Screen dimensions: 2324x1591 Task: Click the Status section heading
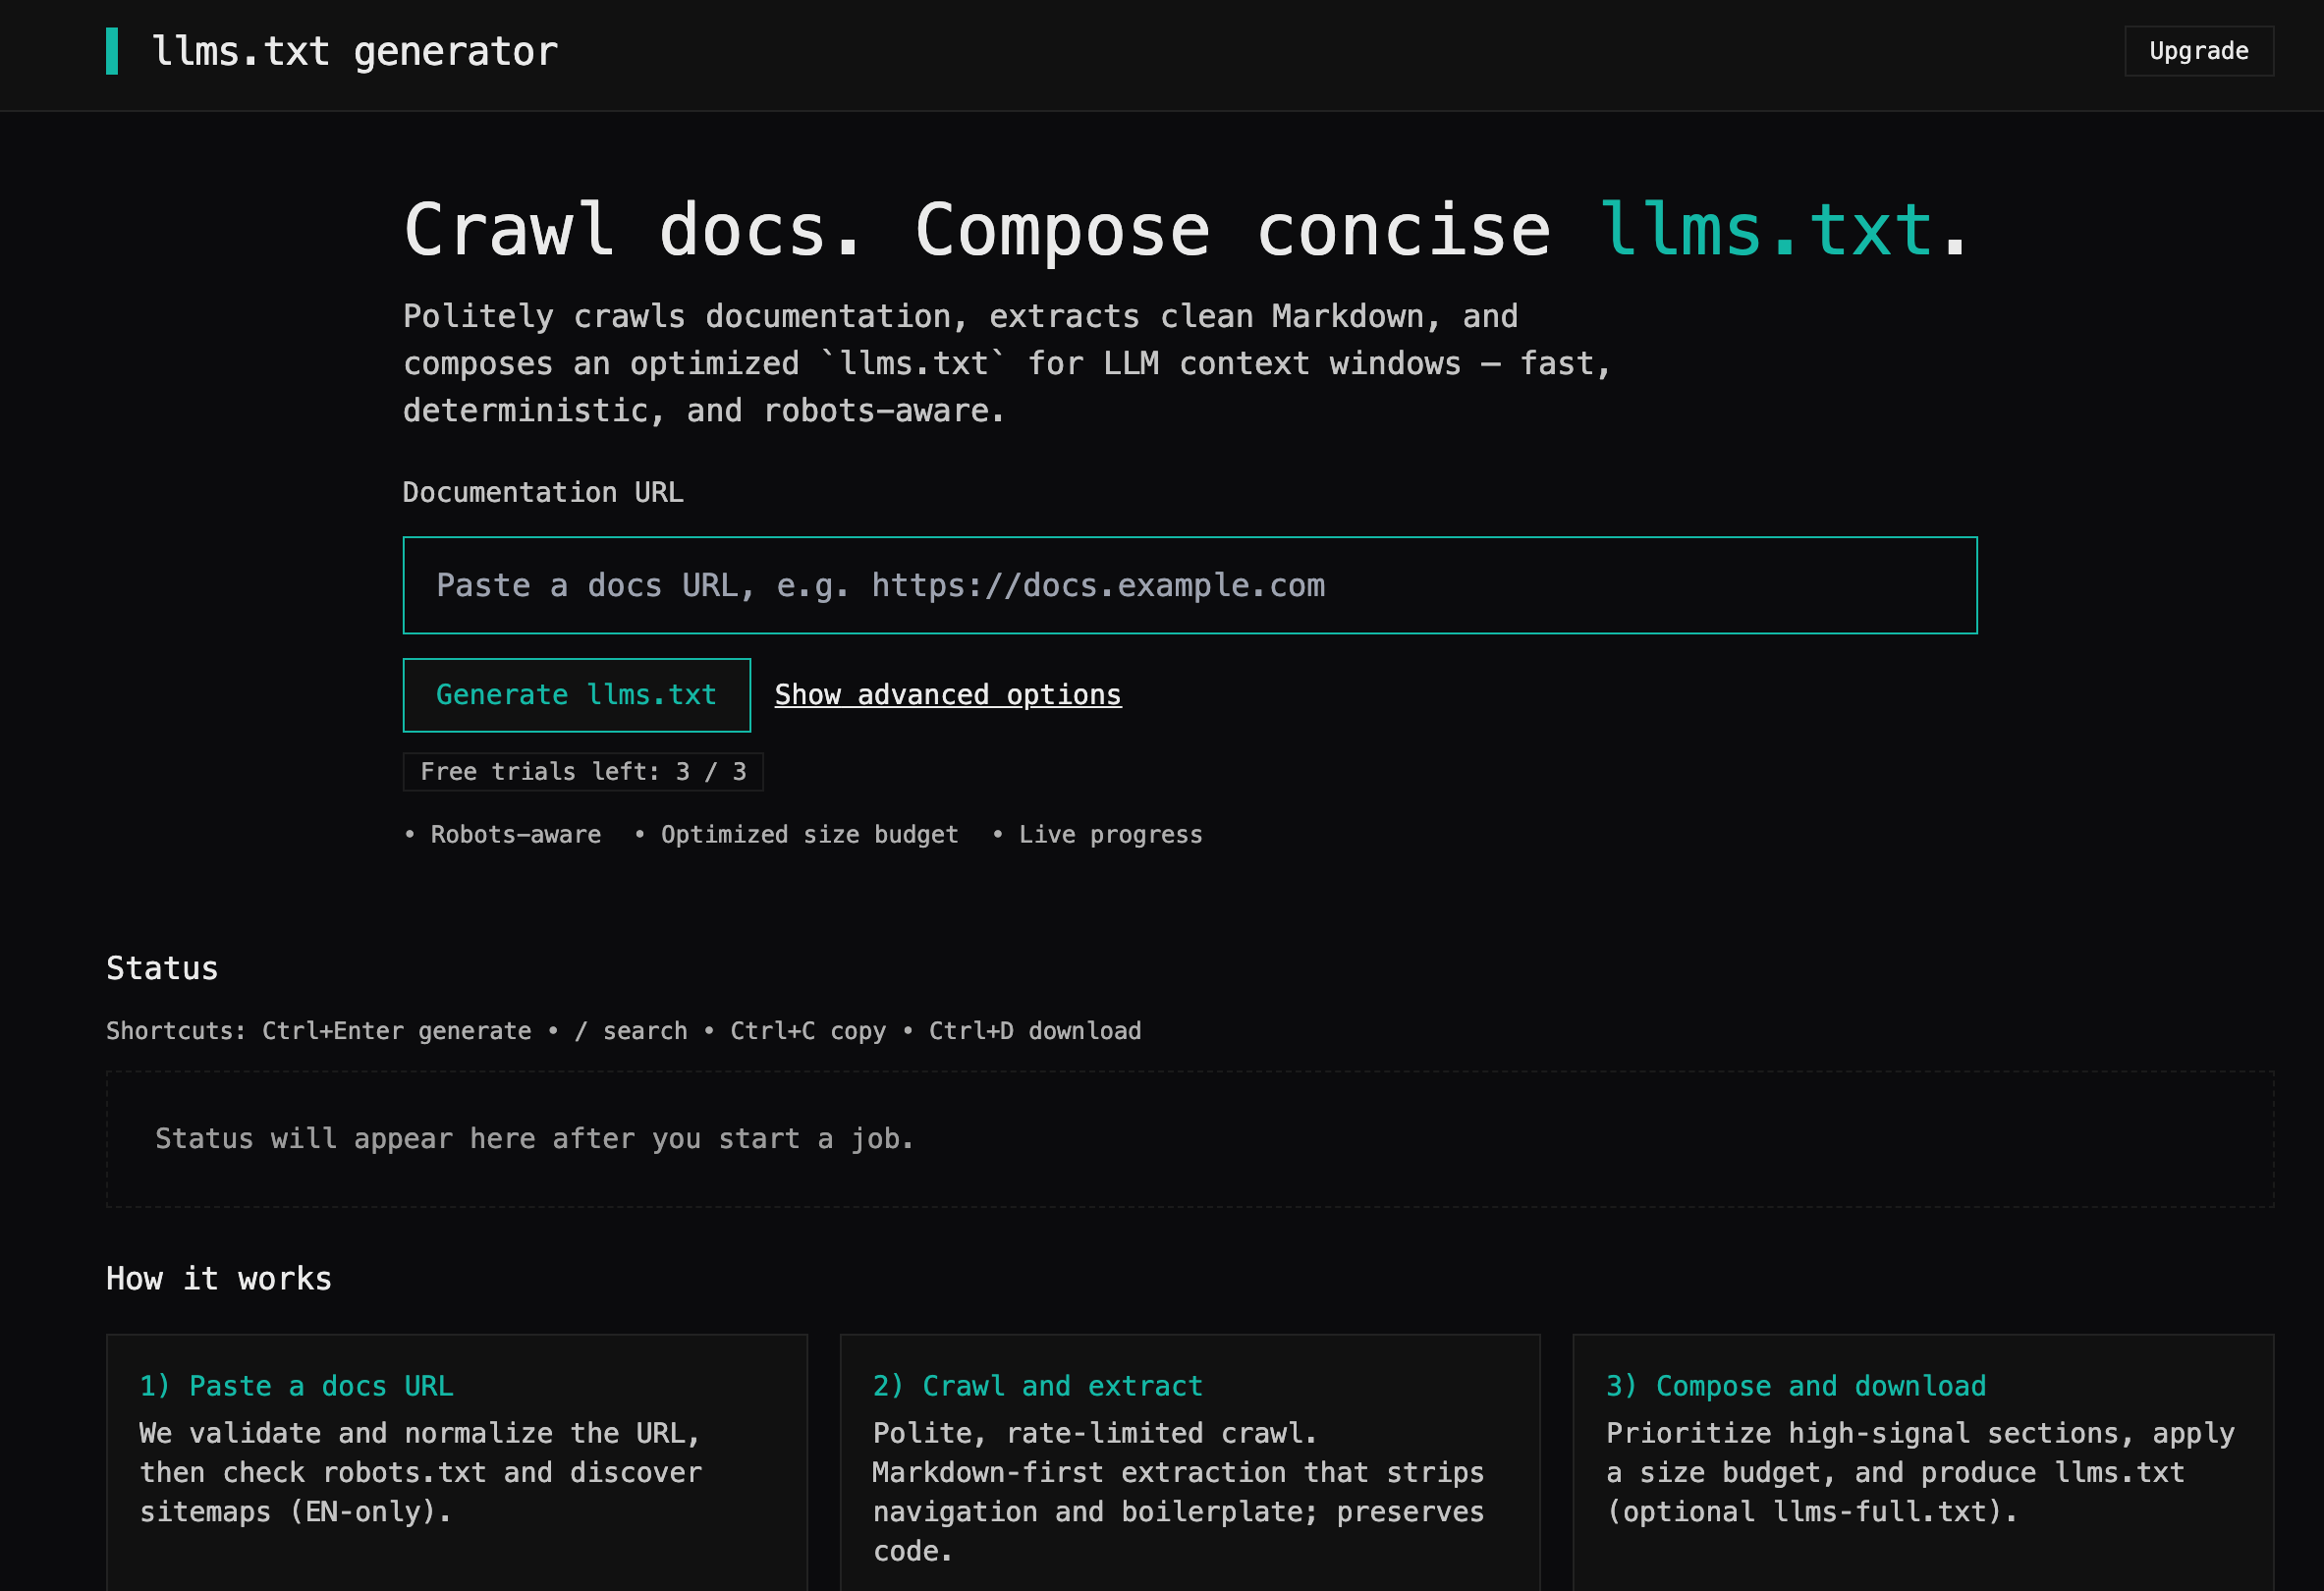(162, 968)
